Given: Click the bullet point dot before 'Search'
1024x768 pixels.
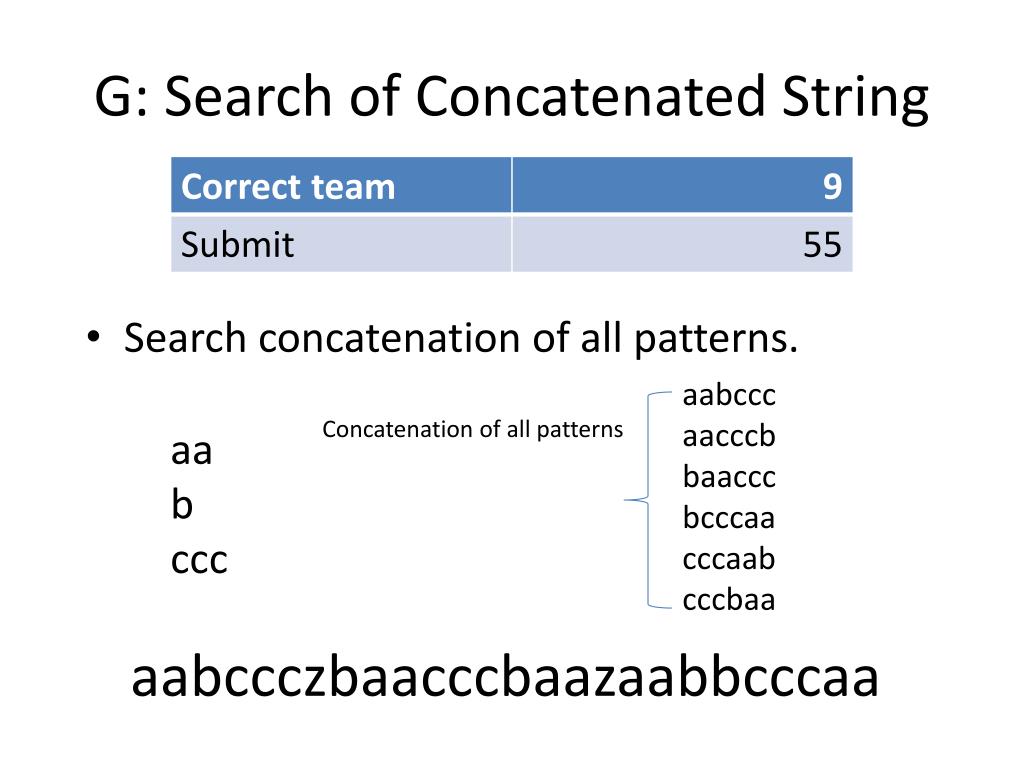Looking at the screenshot, I should (x=93, y=339).
